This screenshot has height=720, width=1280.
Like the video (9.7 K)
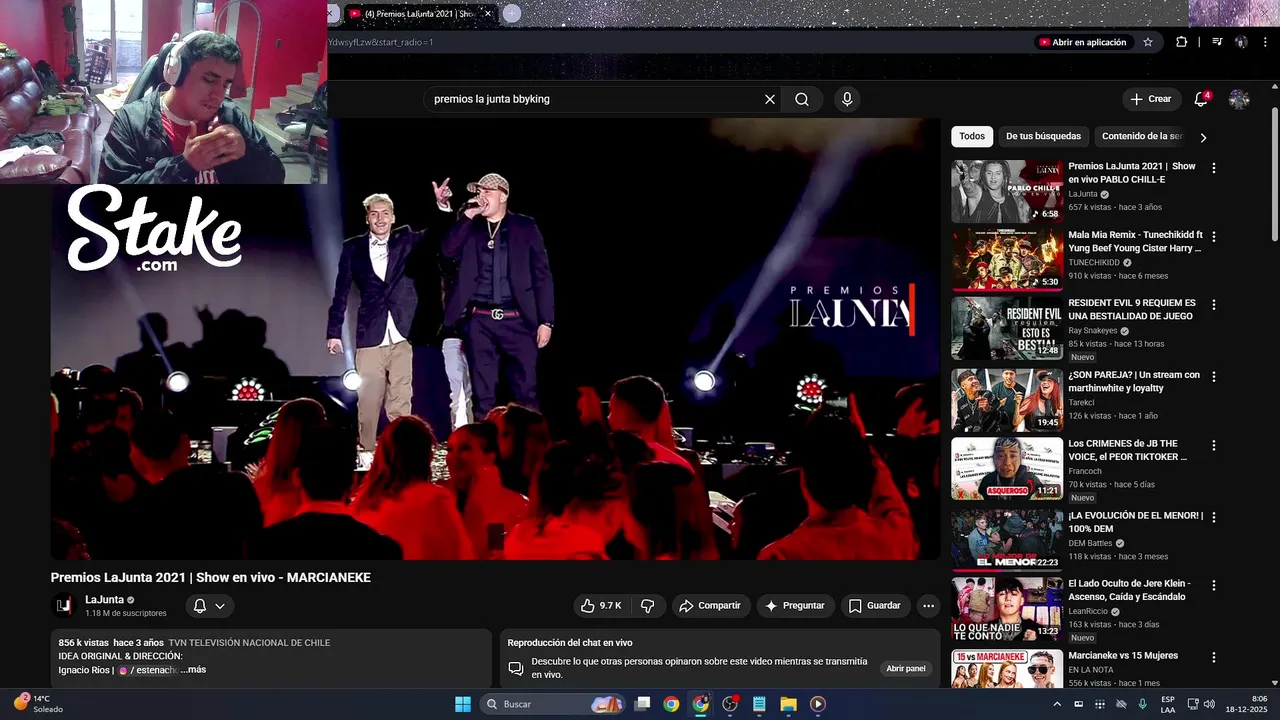(600, 606)
